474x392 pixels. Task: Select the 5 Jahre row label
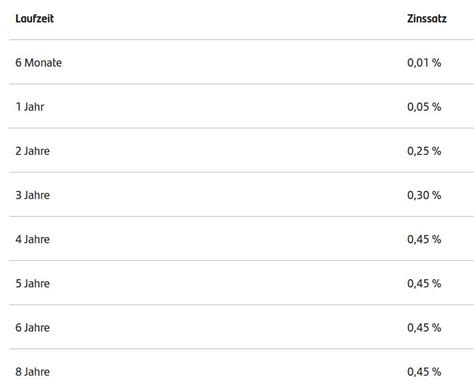(32, 283)
